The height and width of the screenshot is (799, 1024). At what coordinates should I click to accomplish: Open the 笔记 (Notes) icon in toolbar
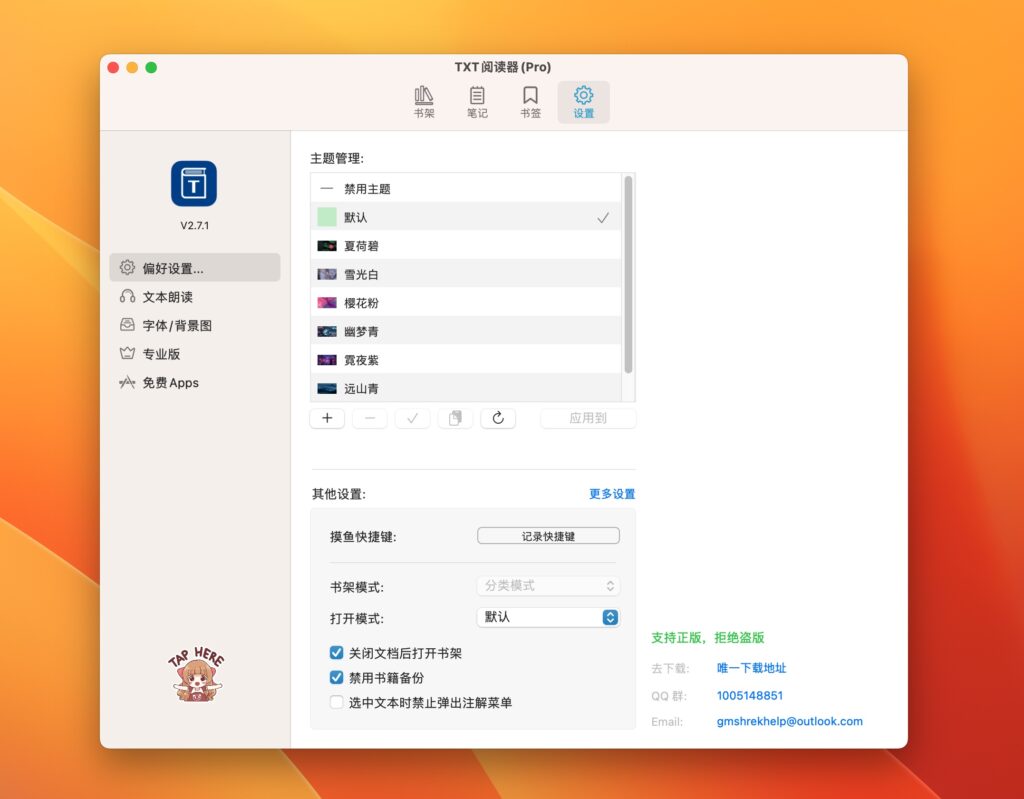(477, 100)
